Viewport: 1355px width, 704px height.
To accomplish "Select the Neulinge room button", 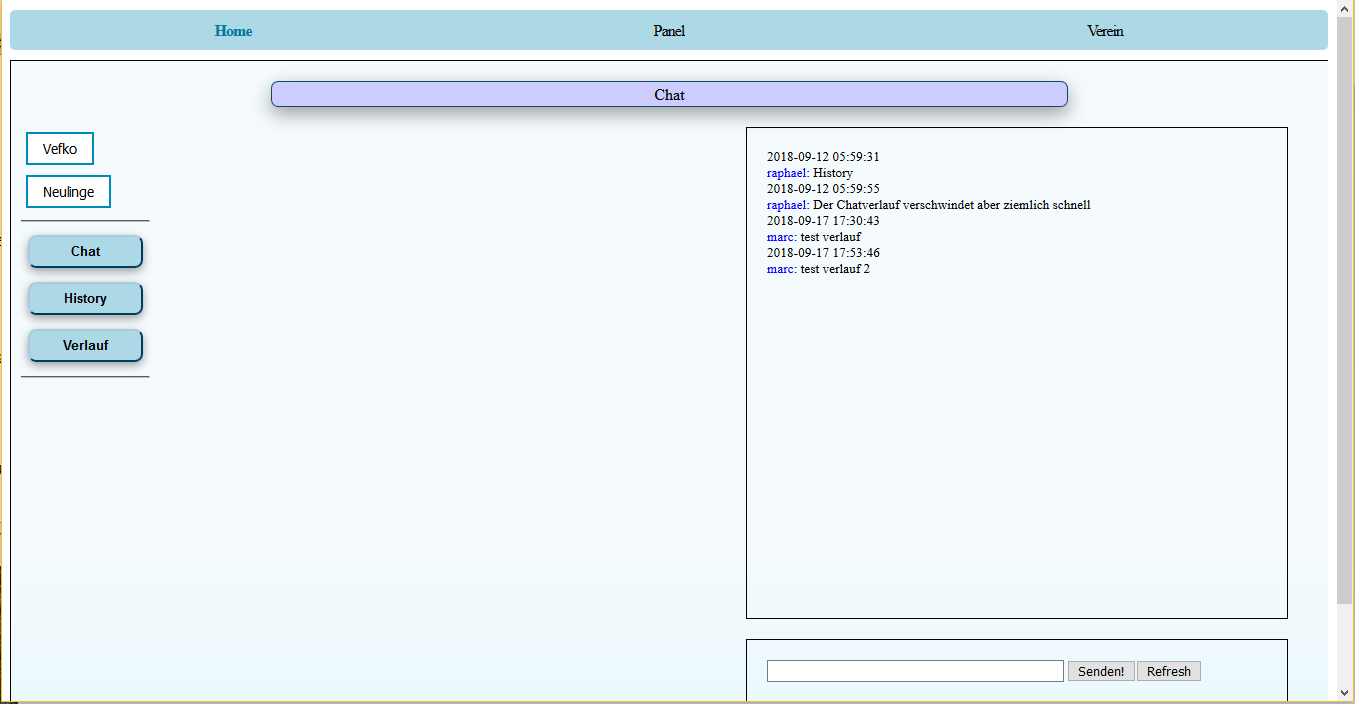I will click(68, 192).
